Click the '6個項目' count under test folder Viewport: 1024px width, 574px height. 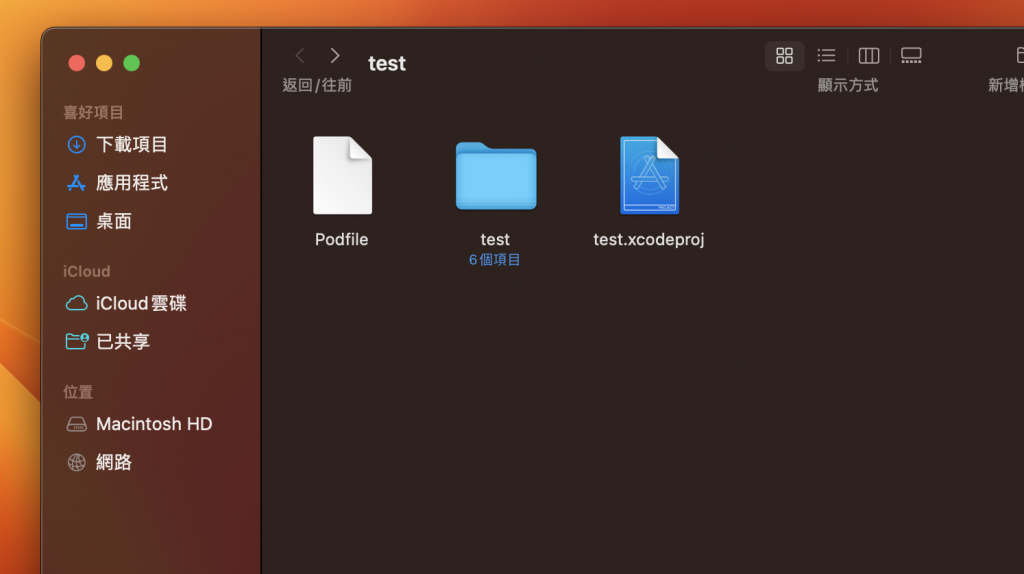point(494,260)
